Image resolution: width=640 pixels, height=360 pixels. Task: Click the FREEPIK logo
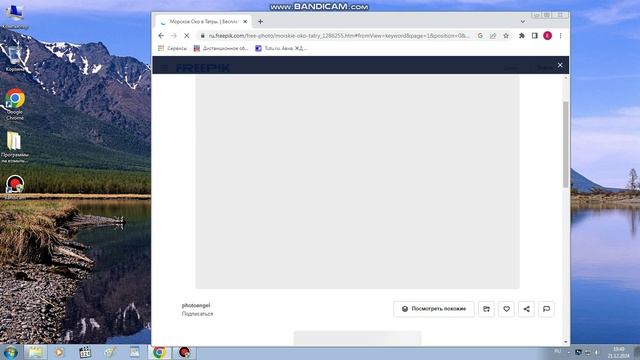tap(203, 68)
